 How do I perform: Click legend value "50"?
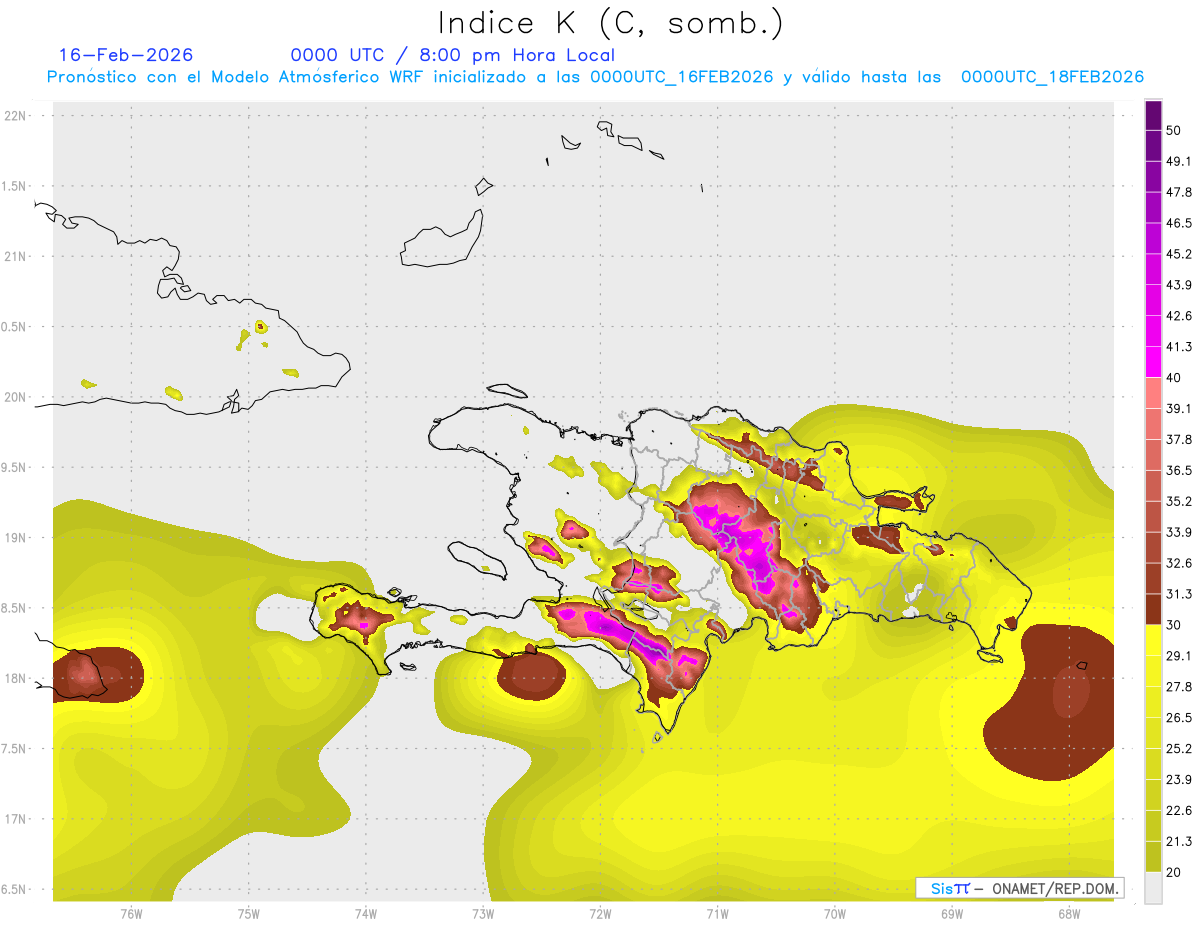[x=1174, y=131]
